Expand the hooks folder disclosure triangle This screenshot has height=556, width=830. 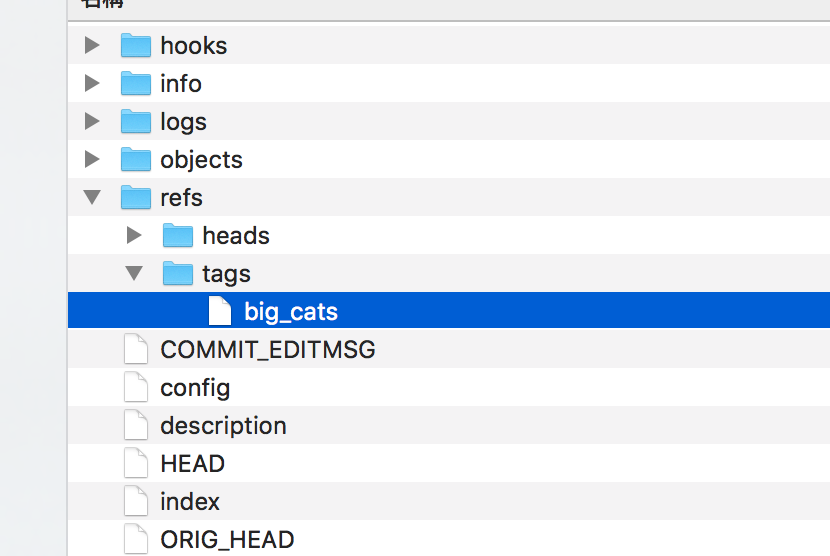(x=93, y=45)
